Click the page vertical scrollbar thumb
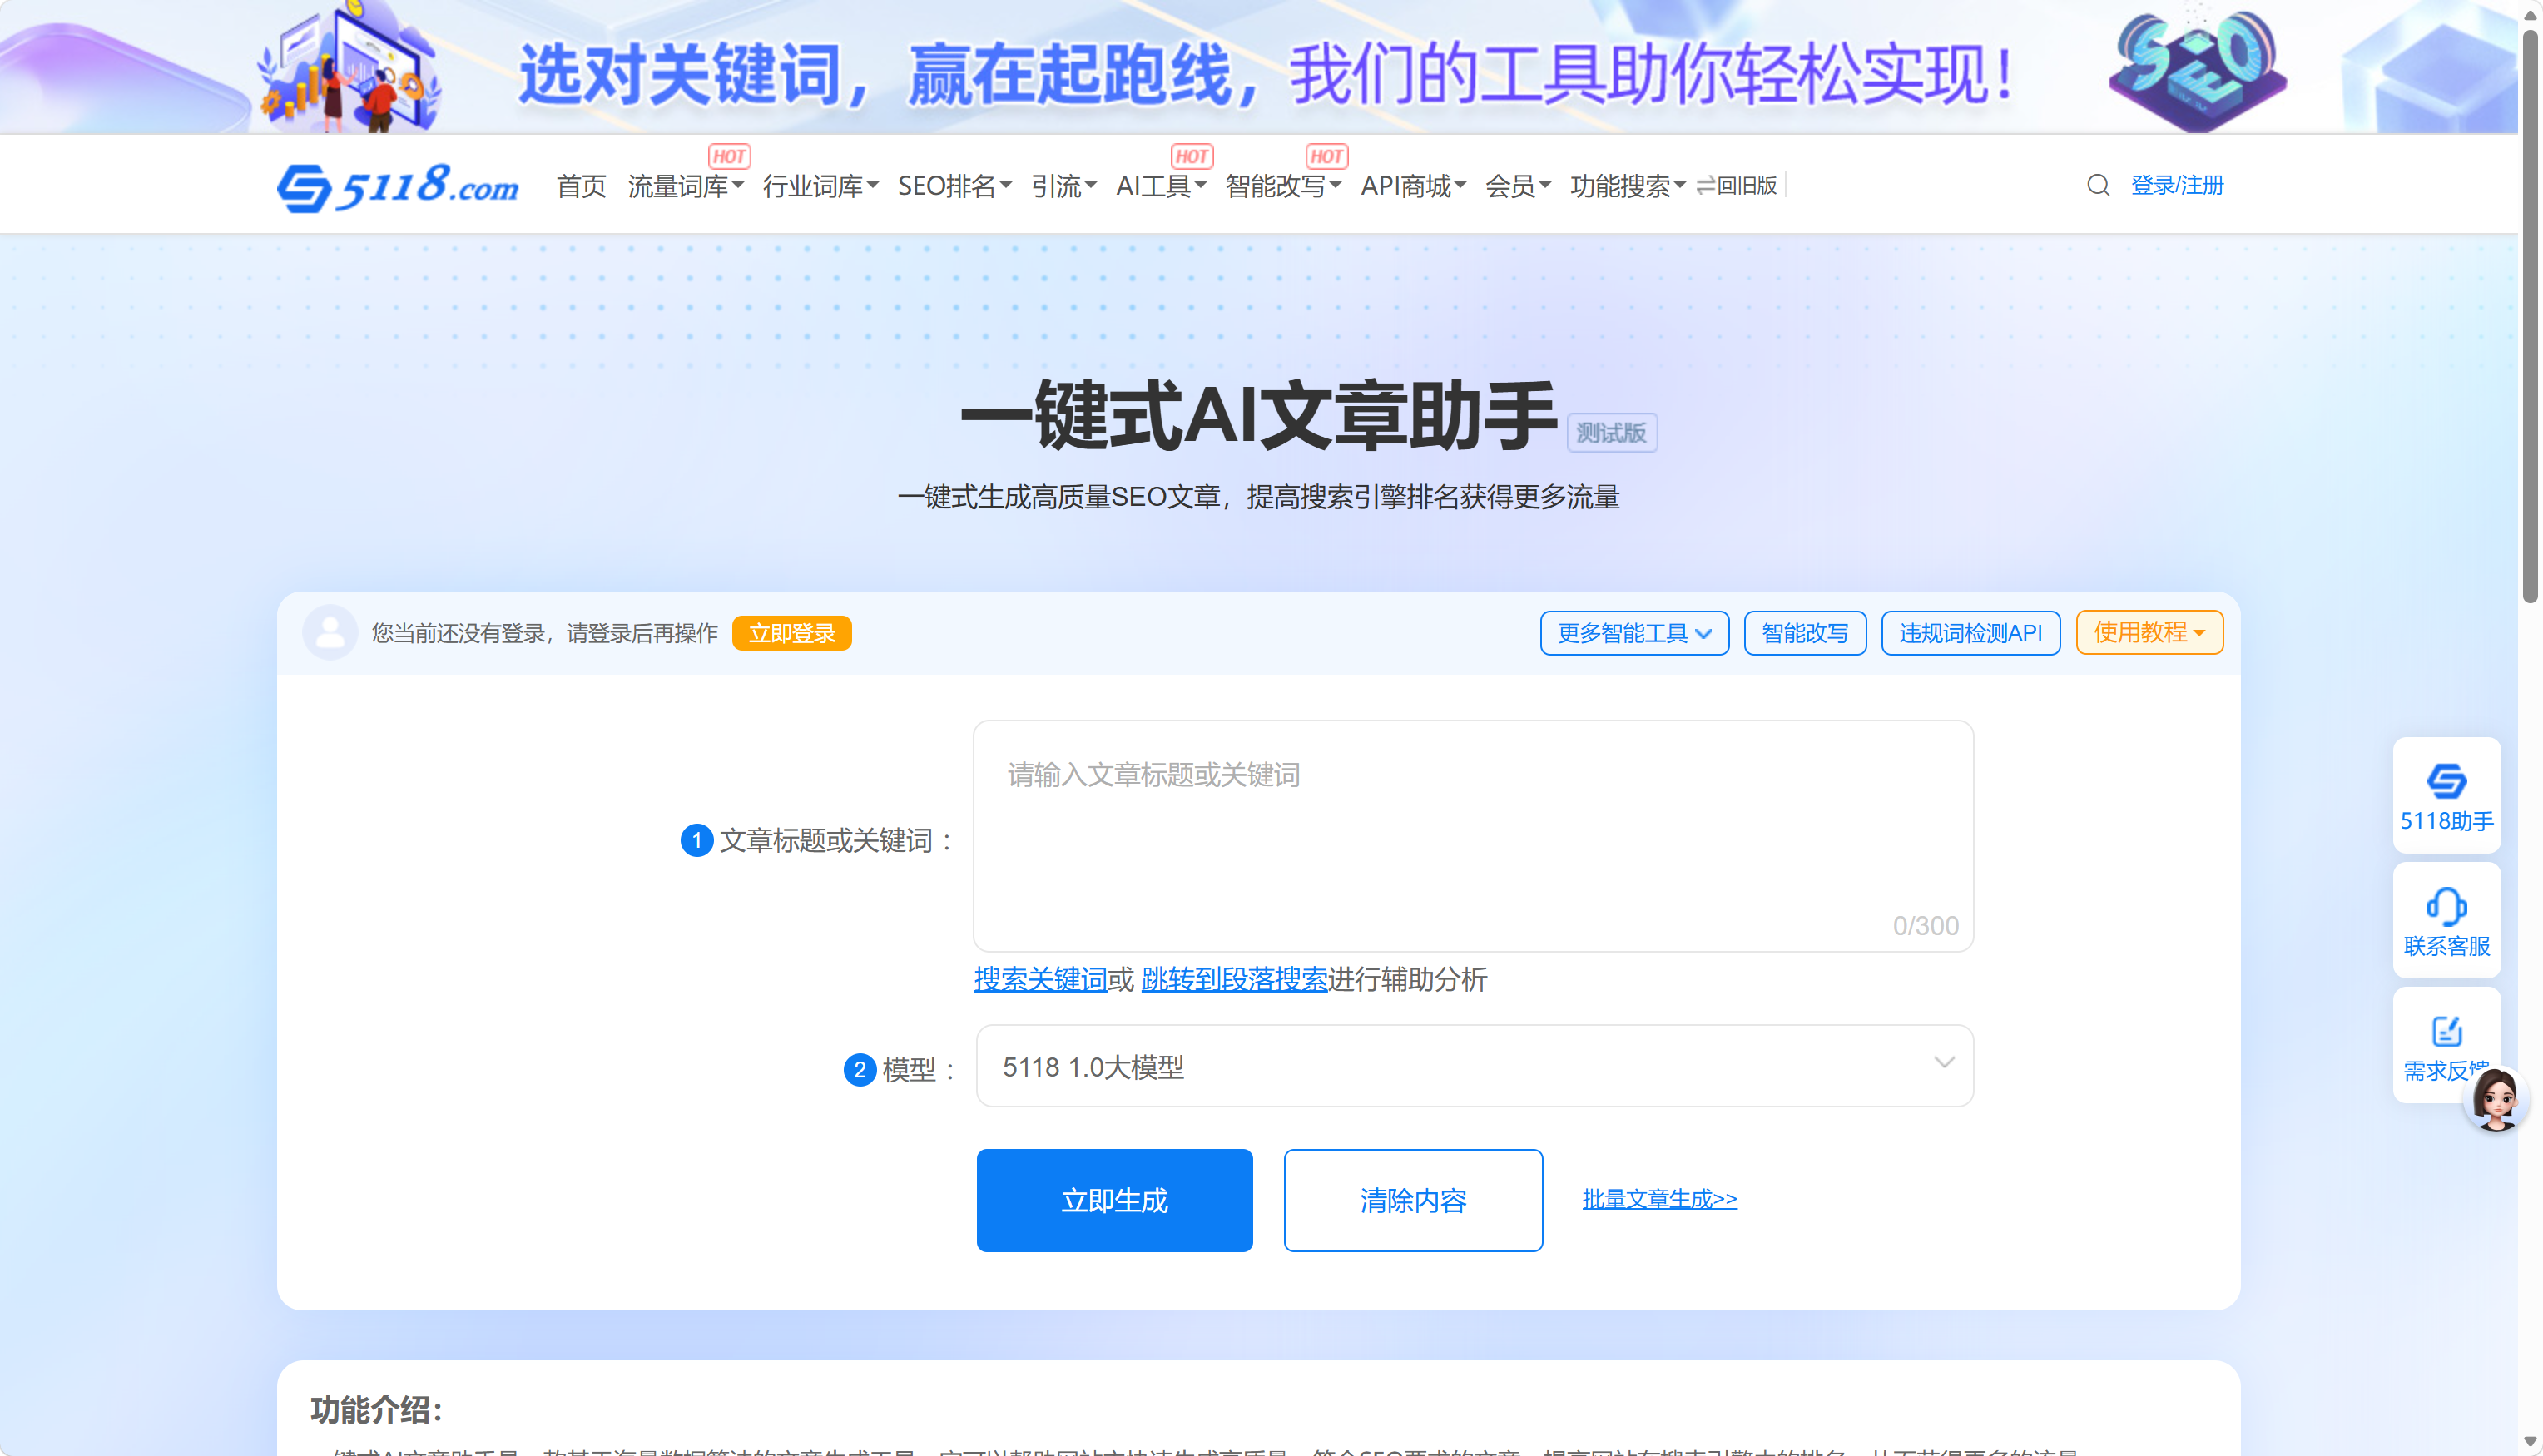 point(2530,315)
